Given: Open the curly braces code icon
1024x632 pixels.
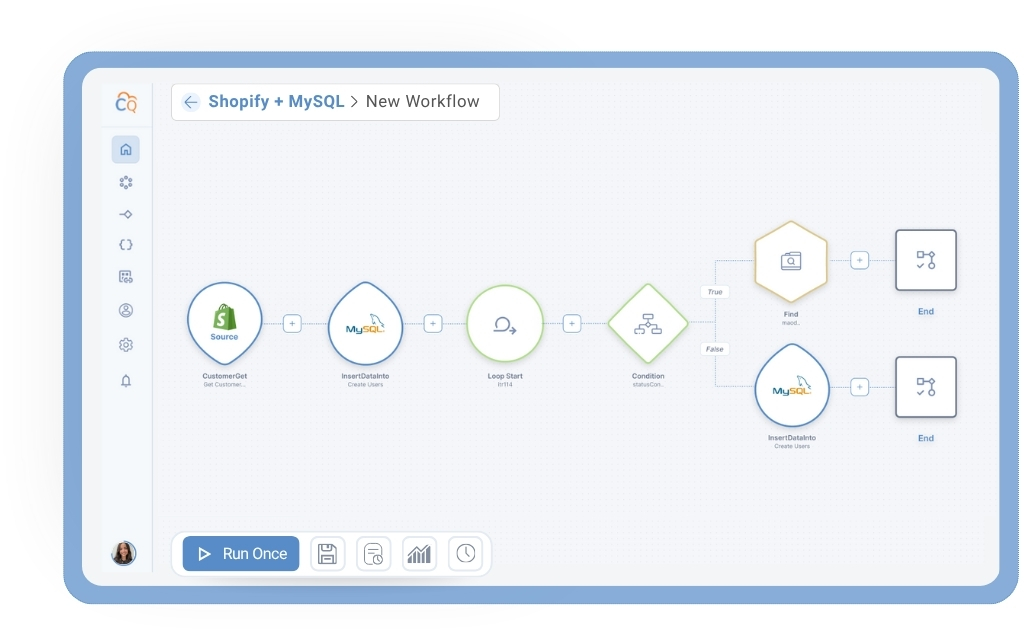Looking at the screenshot, I should pos(126,245).
